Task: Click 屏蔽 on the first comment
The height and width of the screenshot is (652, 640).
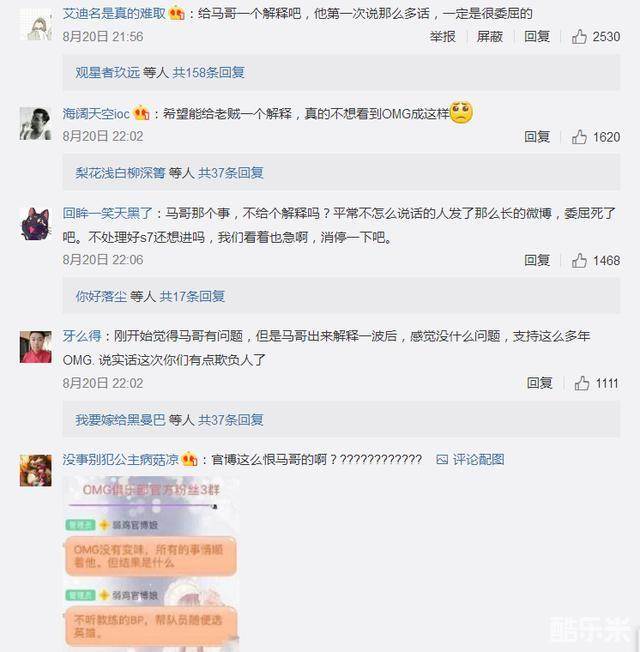Action: tap(490, 37)
